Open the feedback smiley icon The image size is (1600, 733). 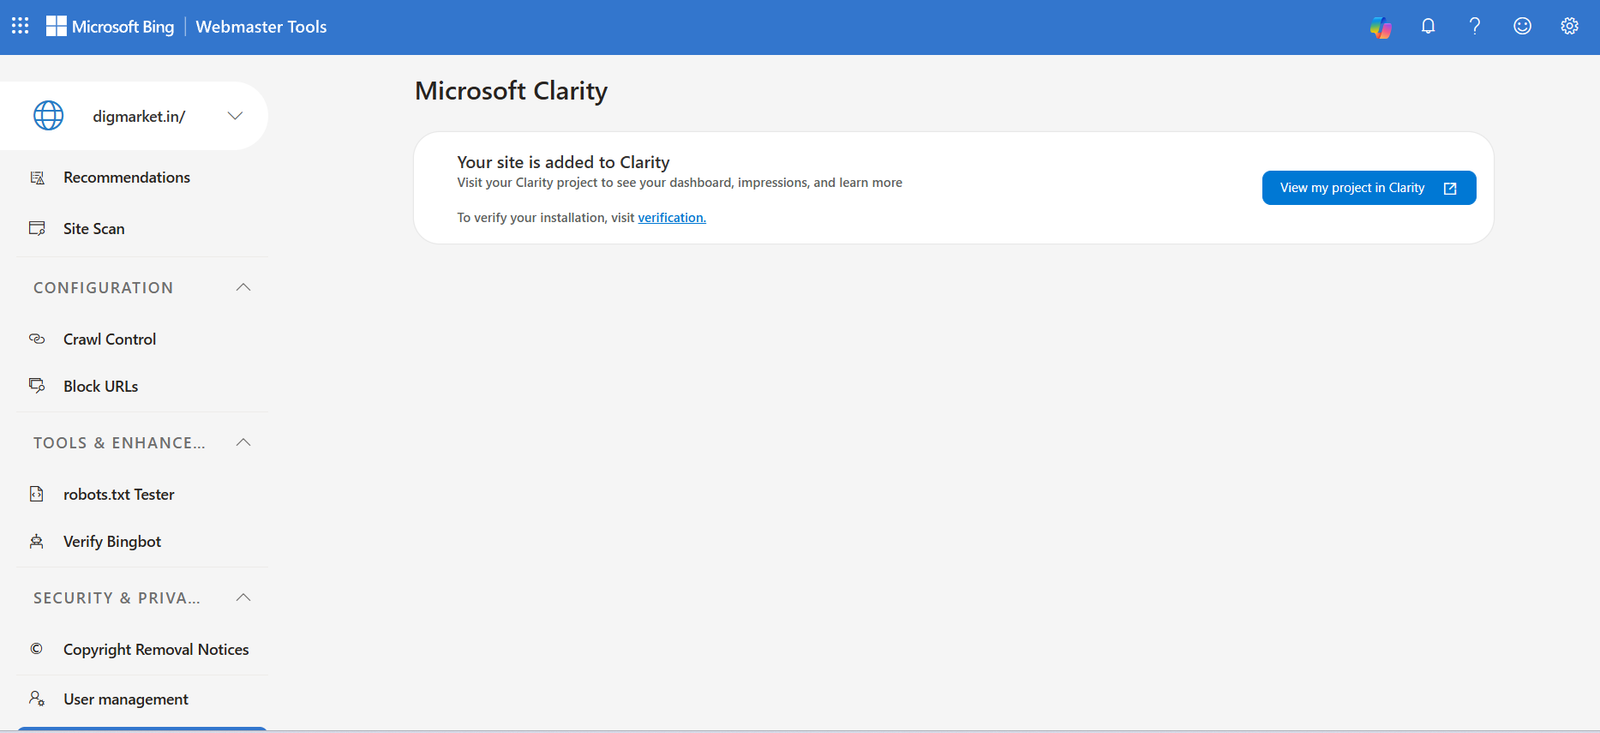[x=1522, y=26]
